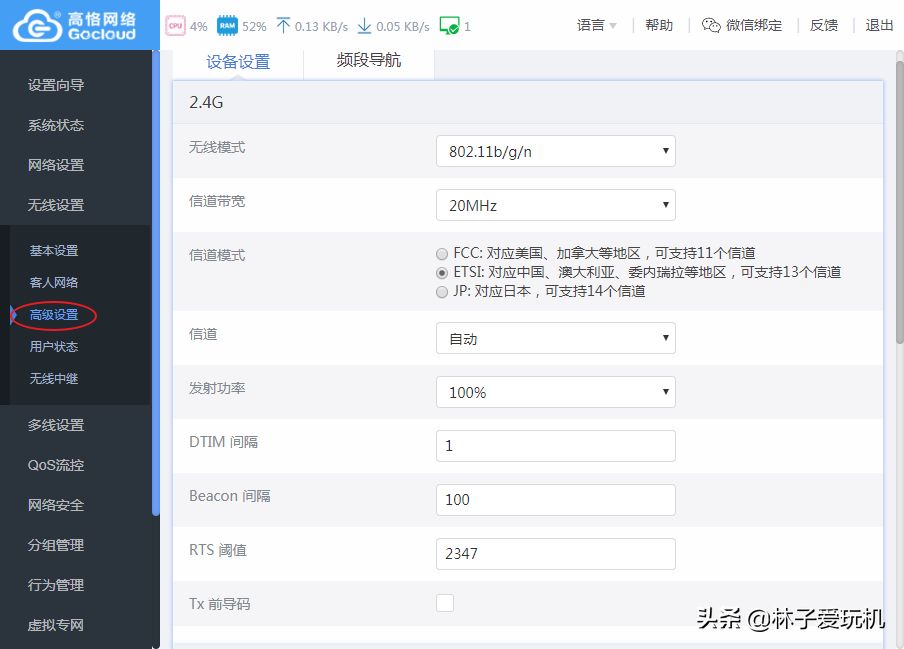The height and width of the screenshot is (649, 904).
Task: Enable the Tx 前导码 checkbox
Action: (445, 603)
